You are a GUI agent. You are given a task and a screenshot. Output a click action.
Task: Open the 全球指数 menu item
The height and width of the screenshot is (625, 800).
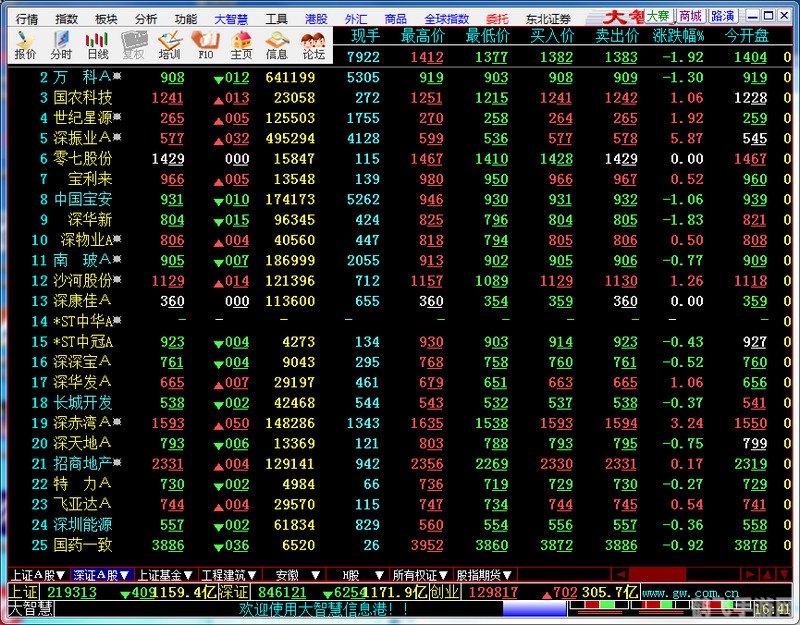[x=446, y=18]
